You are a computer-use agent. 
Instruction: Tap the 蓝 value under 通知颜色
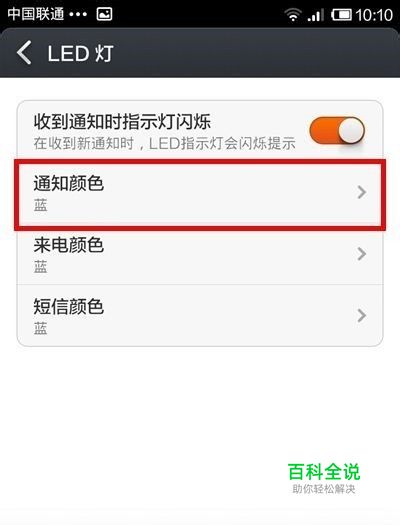tap(40, 205)
